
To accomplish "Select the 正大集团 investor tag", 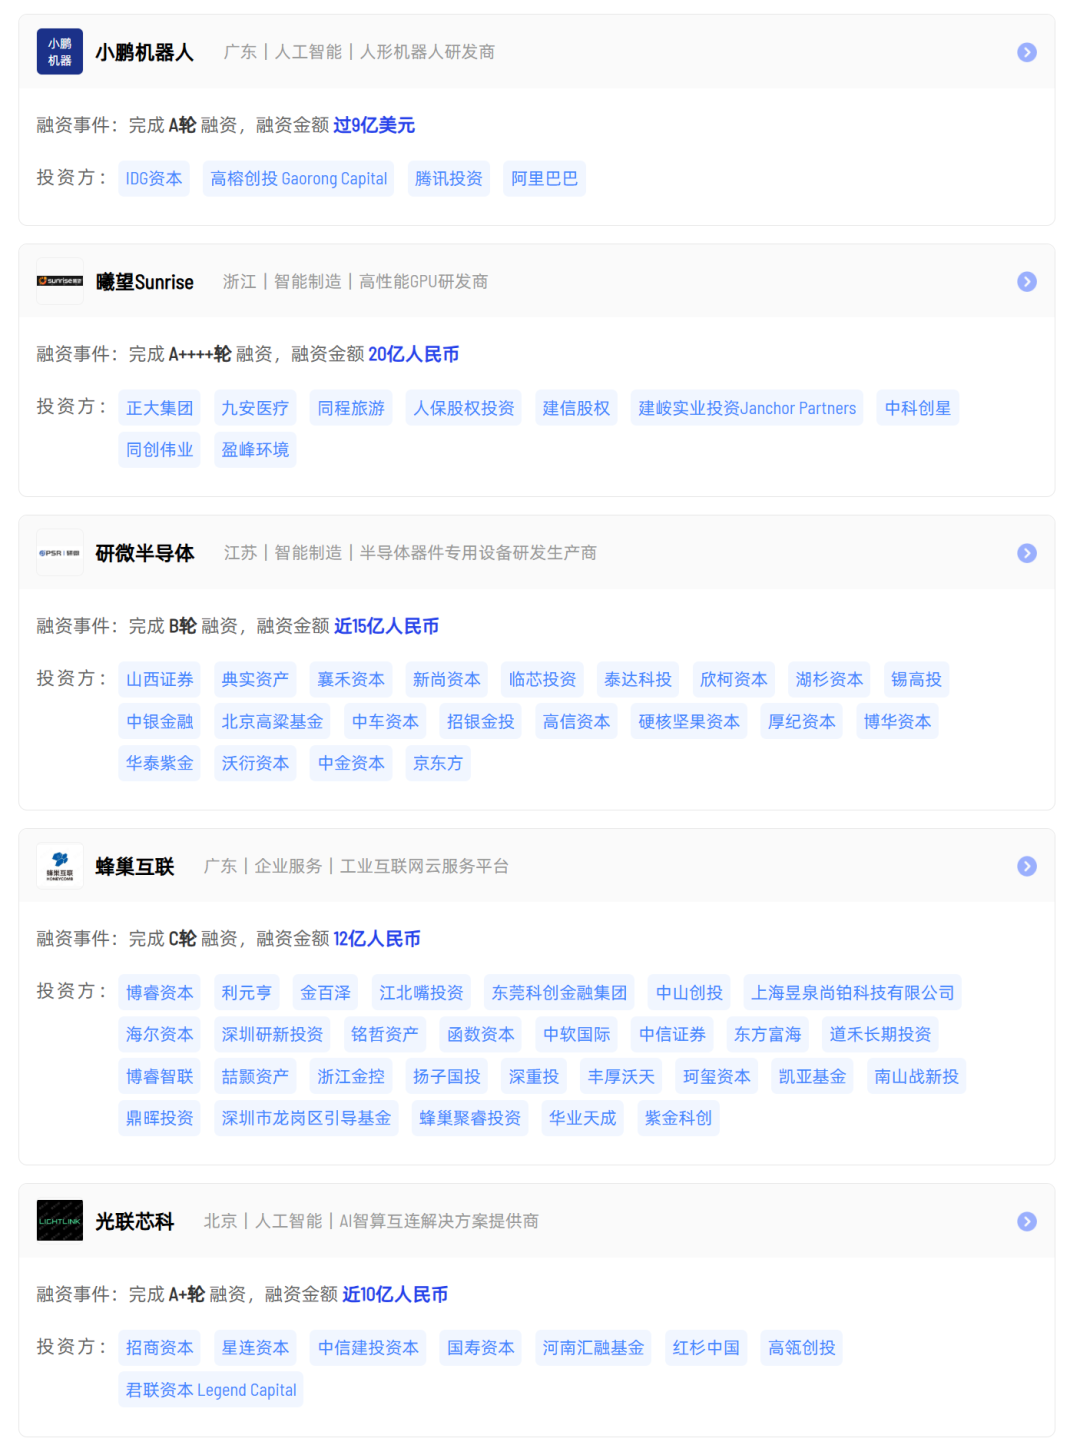I will pos(160,408).
